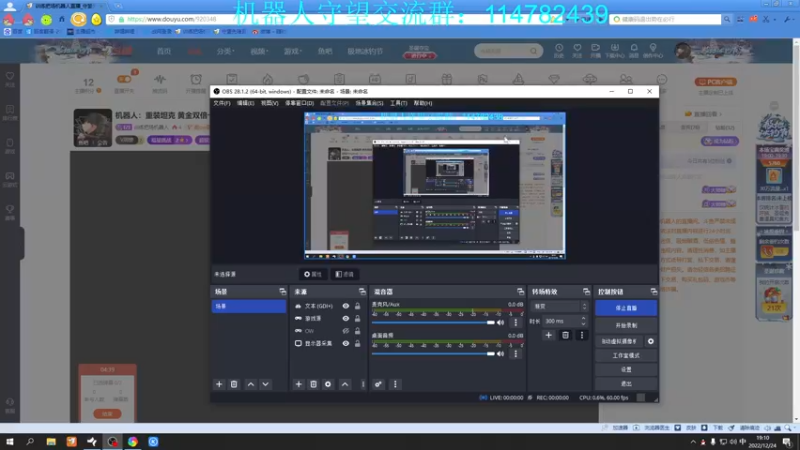Click Douyu header history clock icon
Image resolution: width=800 pixels, height=450 pixels.
[x=559, y=50]
